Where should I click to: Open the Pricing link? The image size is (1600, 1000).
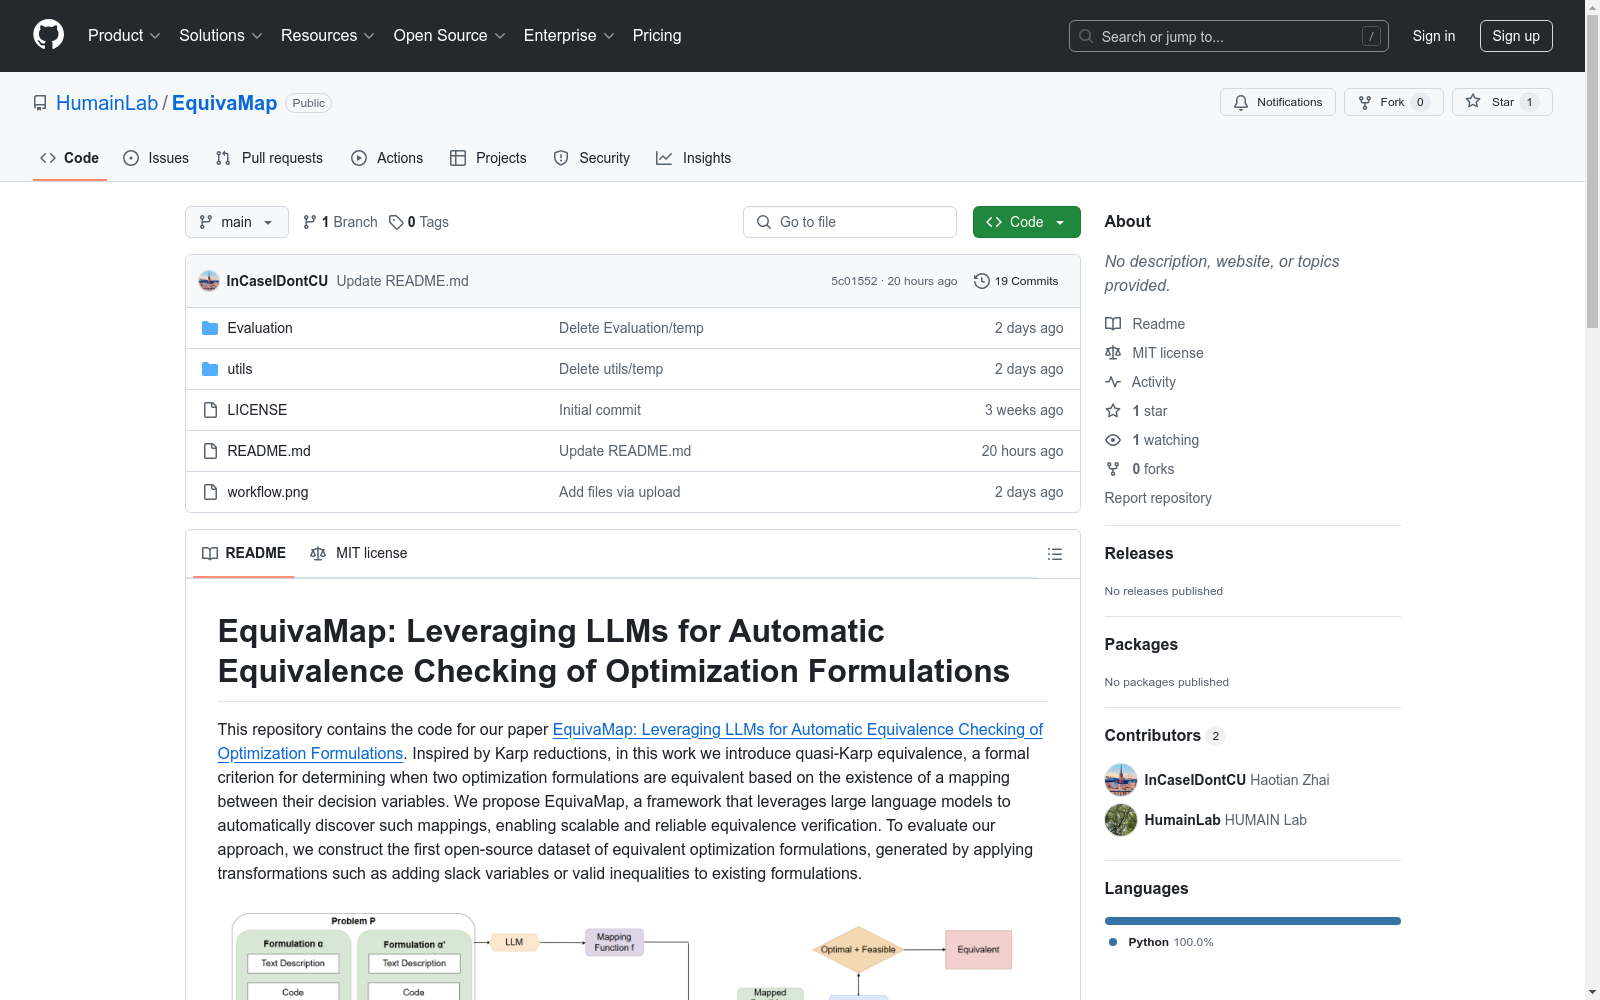point(657,36)
